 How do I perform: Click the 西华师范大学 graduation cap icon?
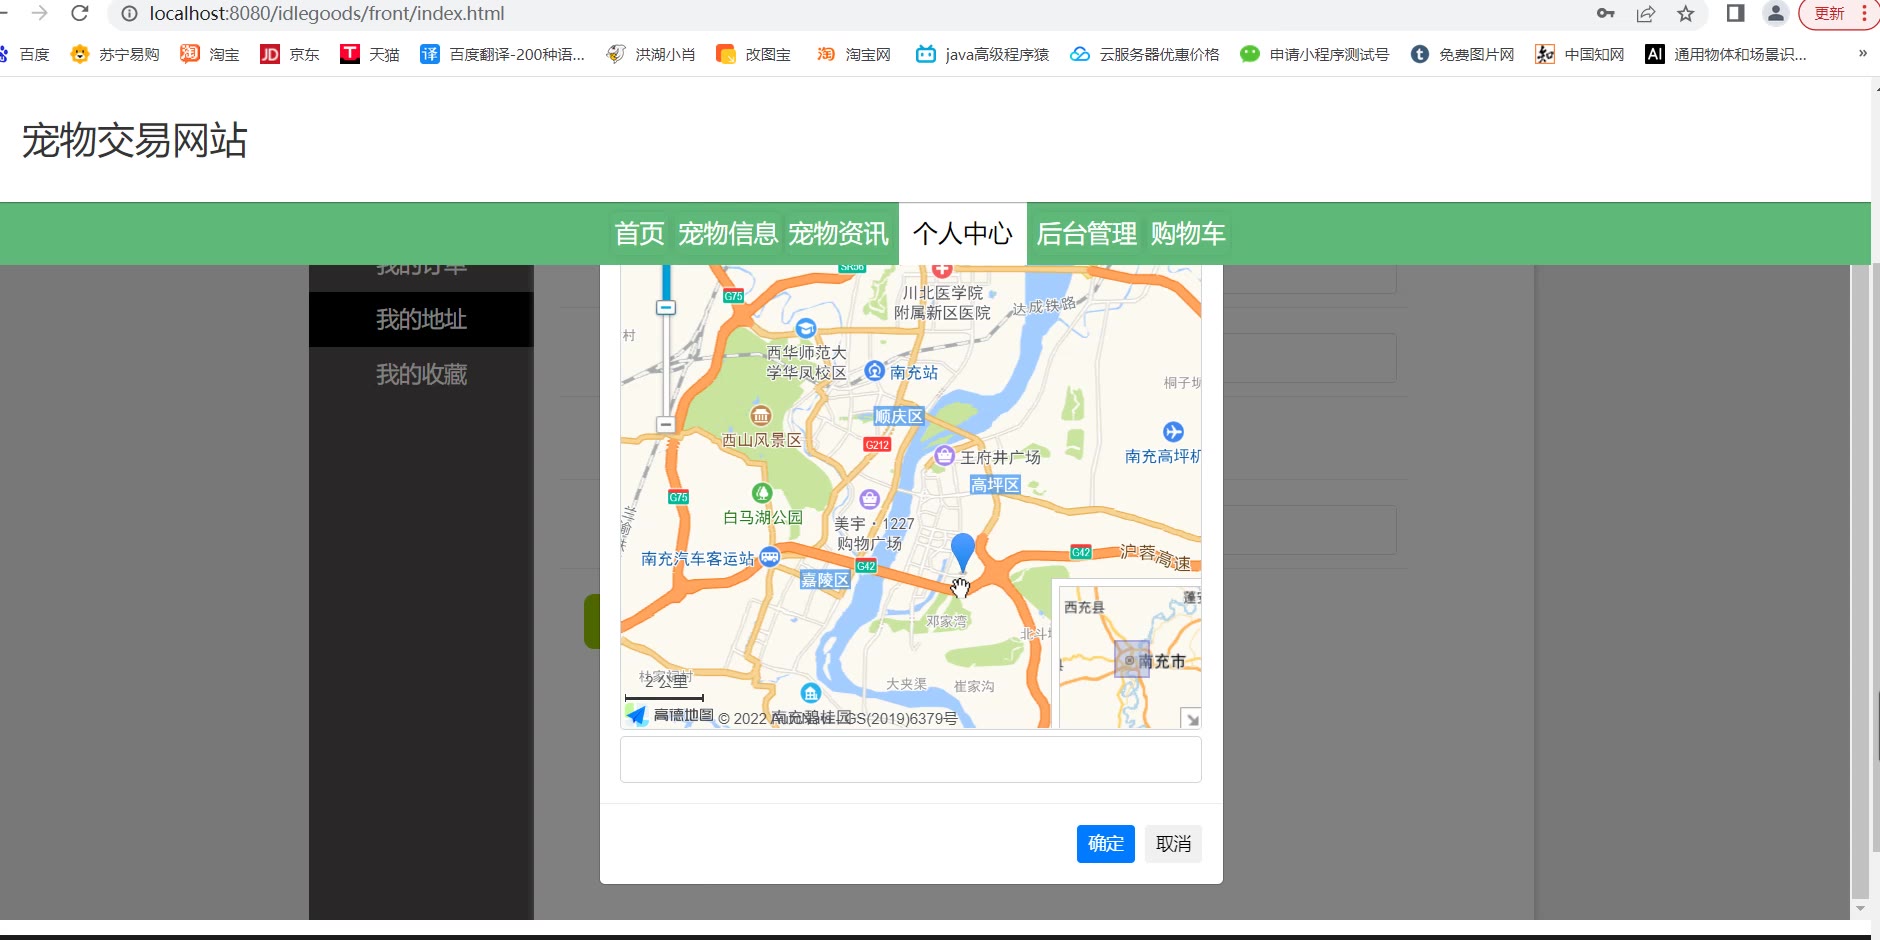tap(806, 328)
